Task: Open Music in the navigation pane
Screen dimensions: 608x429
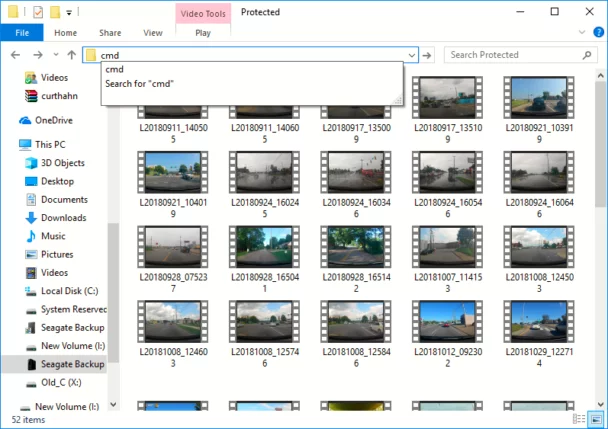Action: [x=53, y=236]
